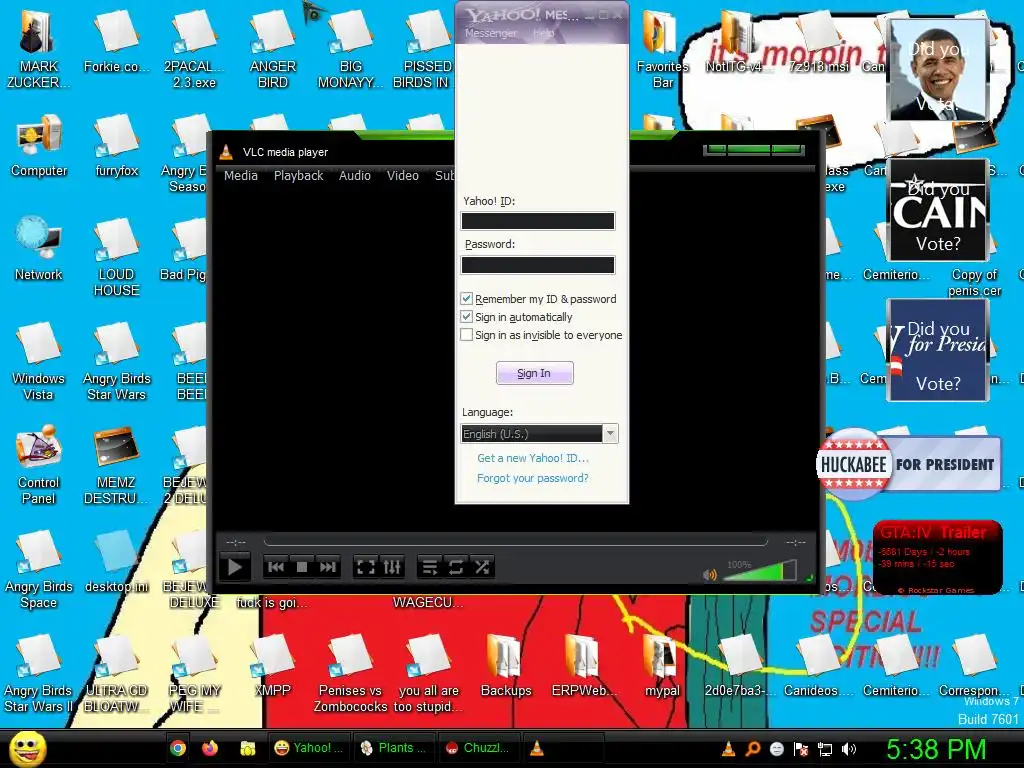Switch to Yahoo! taskbar button

pos(308,748)
